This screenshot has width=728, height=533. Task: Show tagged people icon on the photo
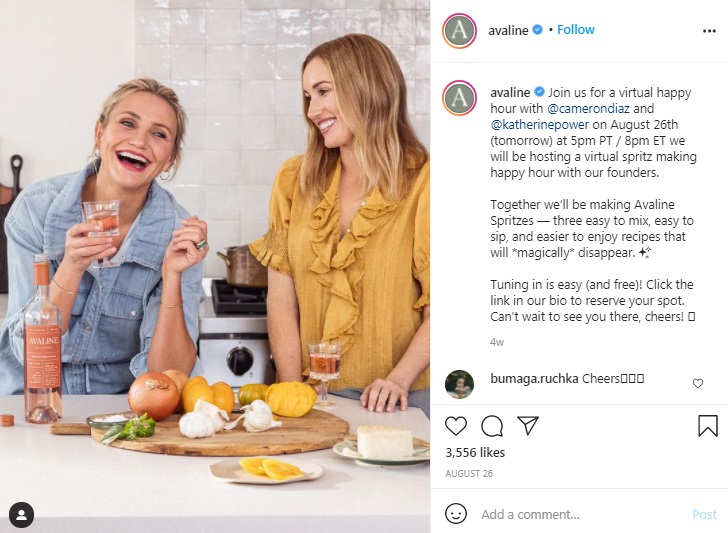point(21,515)
